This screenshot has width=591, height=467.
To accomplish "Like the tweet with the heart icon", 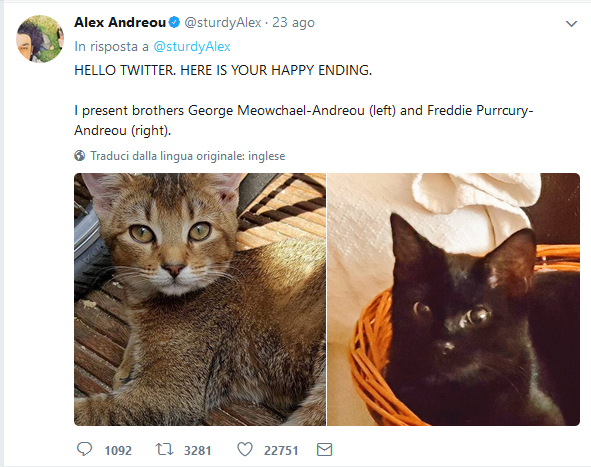I will click(x=245, y=449).
